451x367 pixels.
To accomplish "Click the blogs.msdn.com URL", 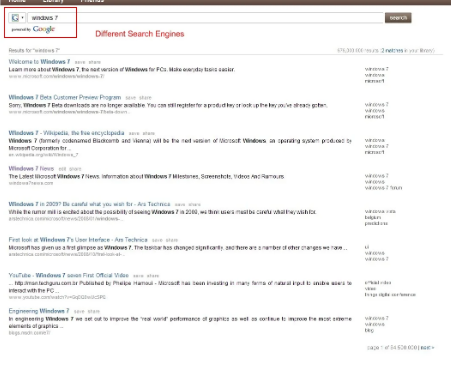I will tap(29, 333).
